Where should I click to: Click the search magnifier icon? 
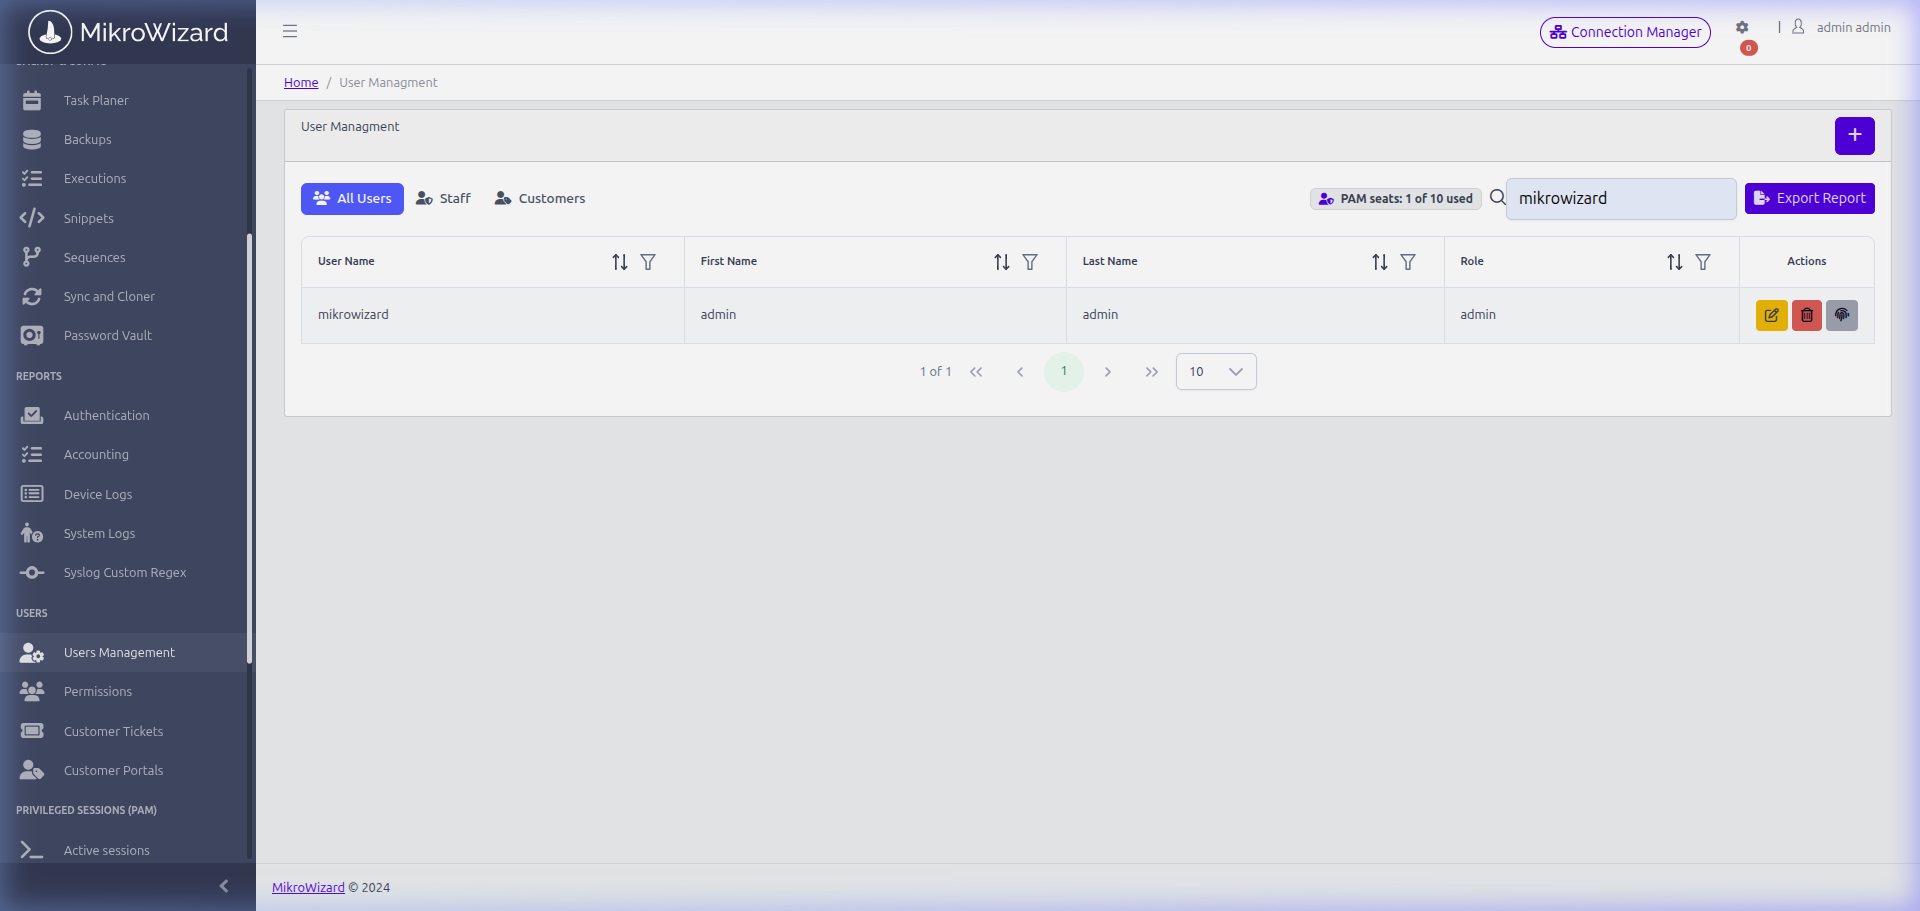tap(1497, 198)
